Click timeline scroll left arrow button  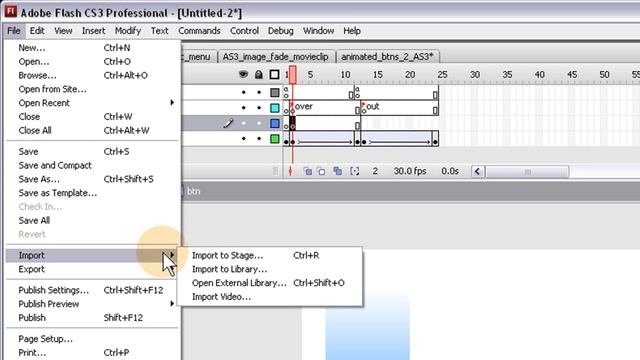pyautogui.click(x=478, y=171)
